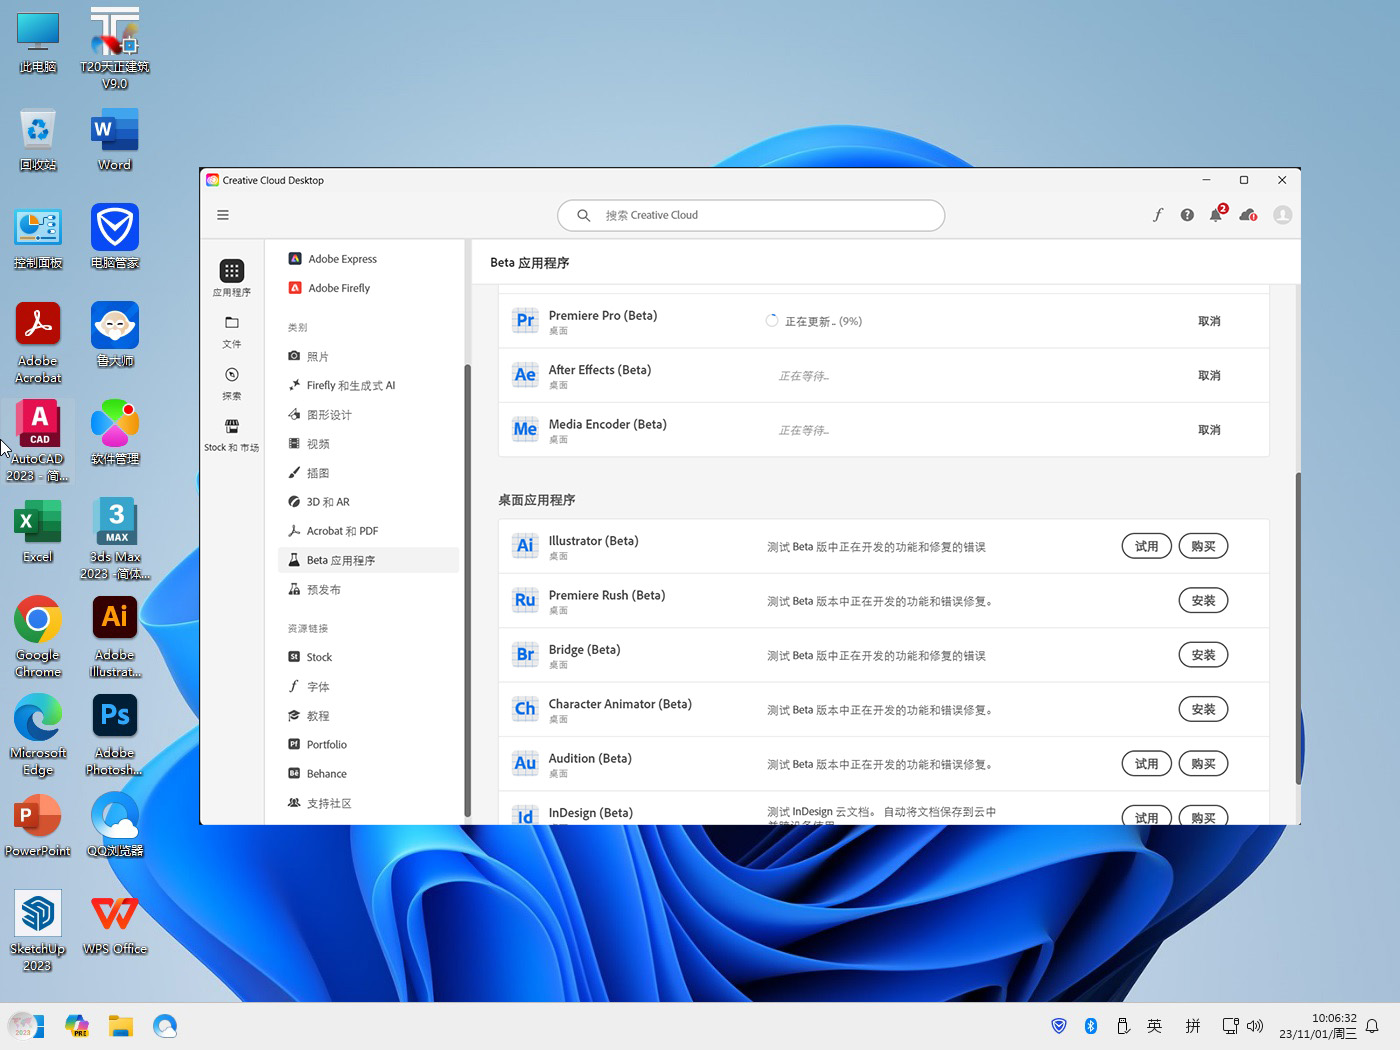
Task: Open the hamburger menu in Creative Cloud
Action: click(223, 215)
